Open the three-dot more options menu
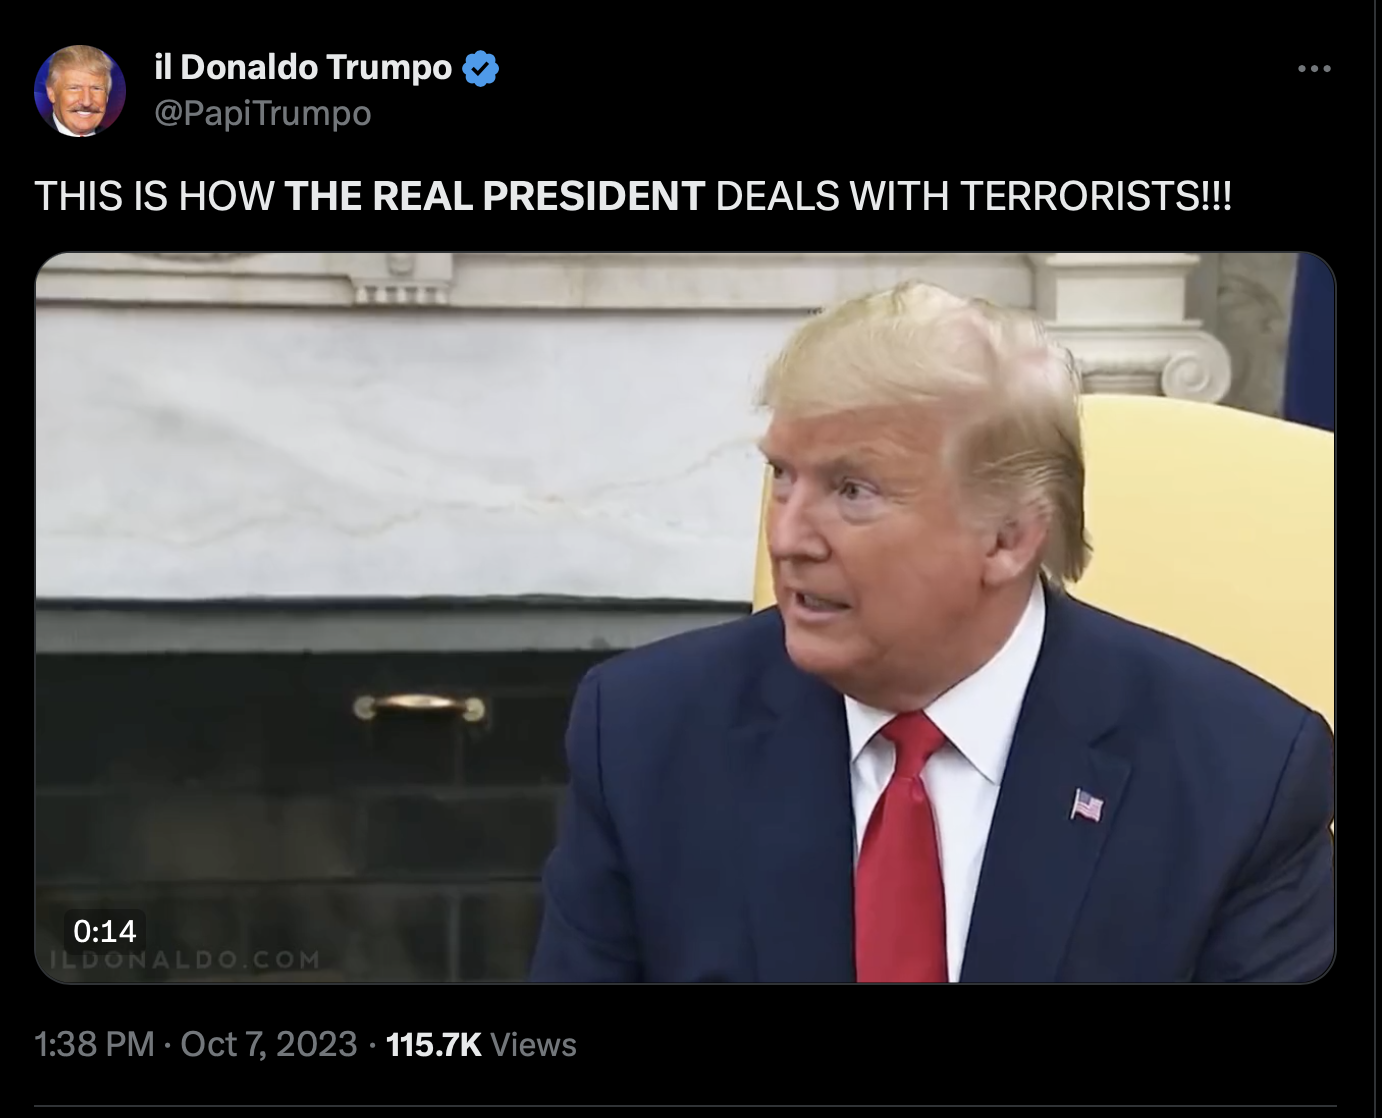1382x1118 pixels. pyautogui.click(x=1313, y=69)
